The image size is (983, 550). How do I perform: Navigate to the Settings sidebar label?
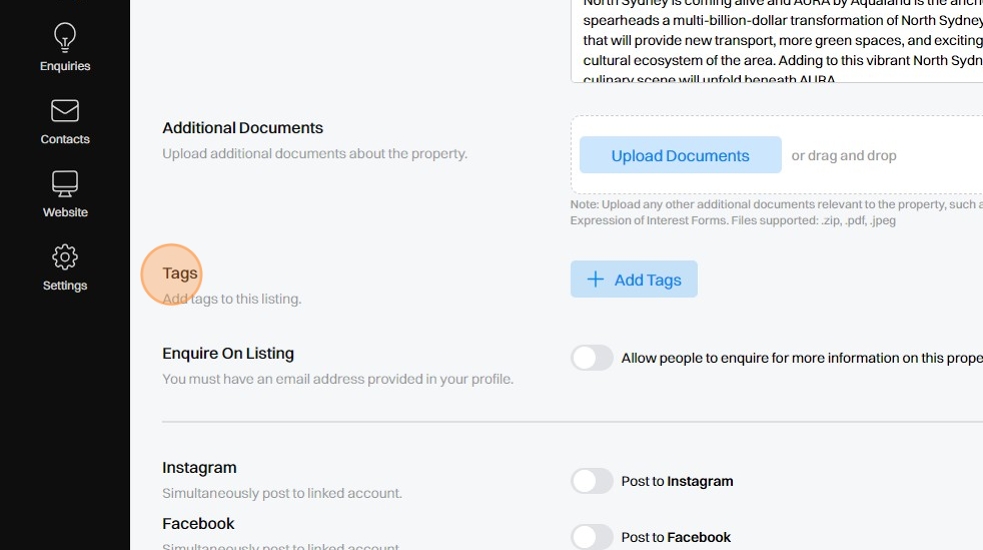click(65, 285)
